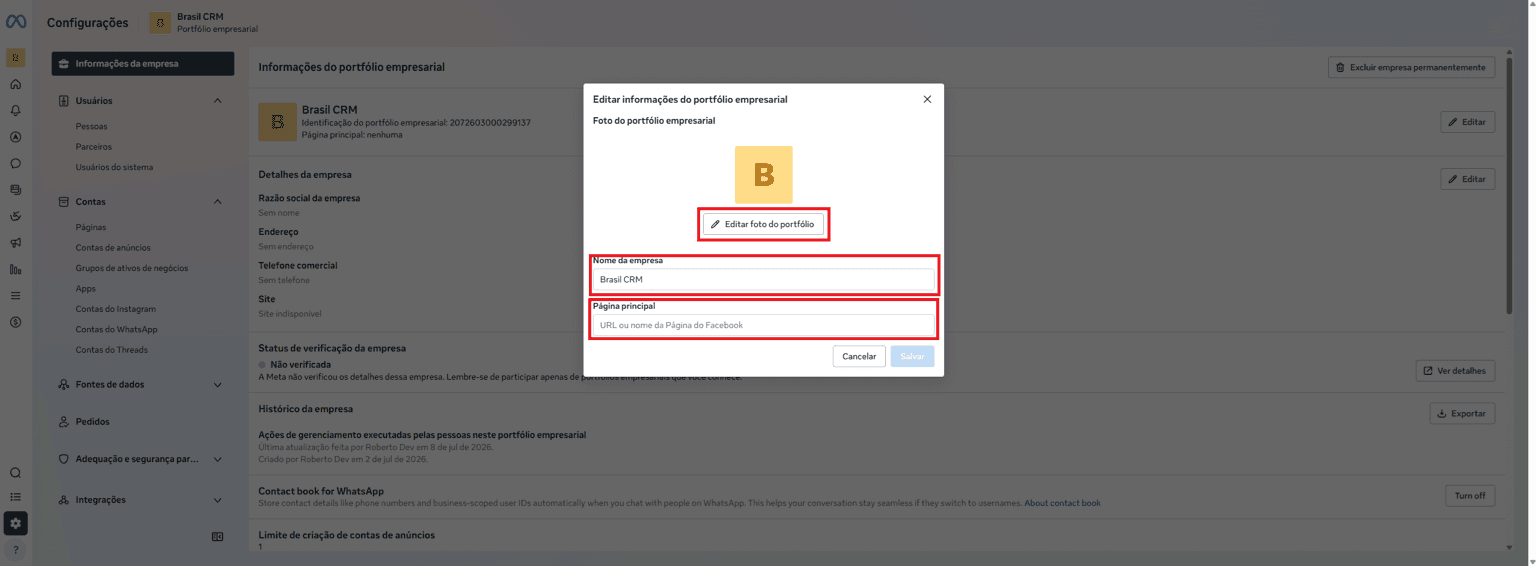The image size is (1536, 566).
Task: Click Editar foto do portfólio button
Action: [764, 224]
